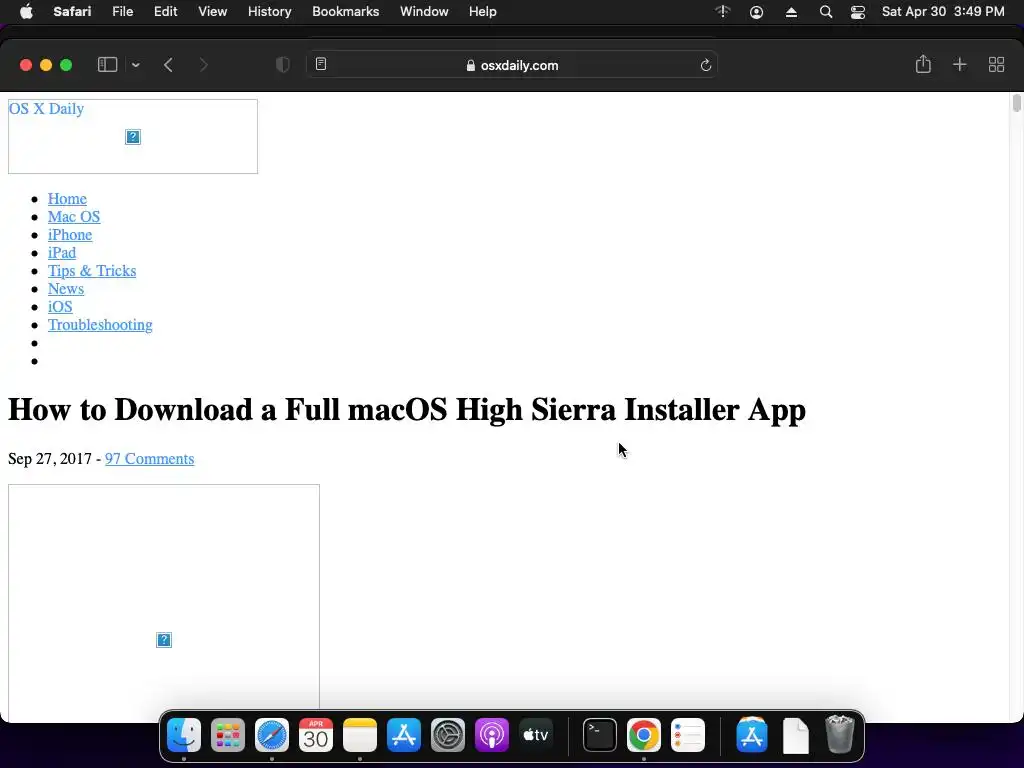The width and height of the screenshot is (1024, 768).
Task: Open the OS X Daily header link
Action: (x=46, y=108)
